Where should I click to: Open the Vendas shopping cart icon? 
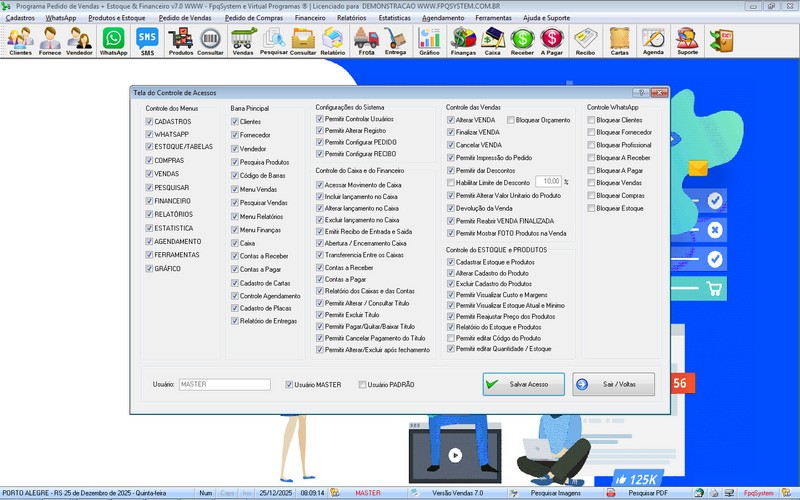pyautogui.click(x=243, y=41)
